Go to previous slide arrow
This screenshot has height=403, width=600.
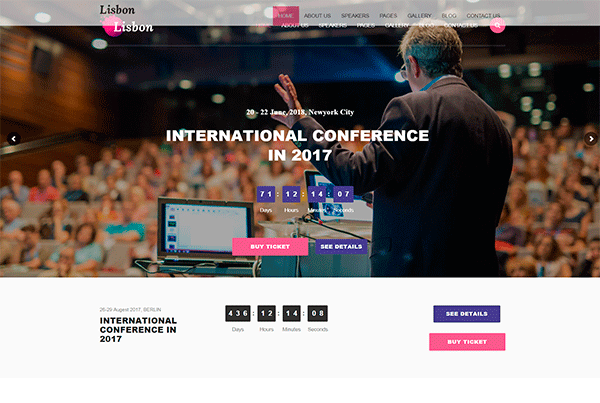click(14, 139)
